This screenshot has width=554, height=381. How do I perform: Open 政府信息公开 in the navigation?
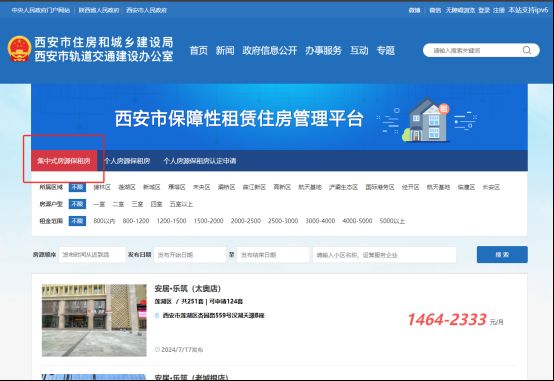(270, 51)
